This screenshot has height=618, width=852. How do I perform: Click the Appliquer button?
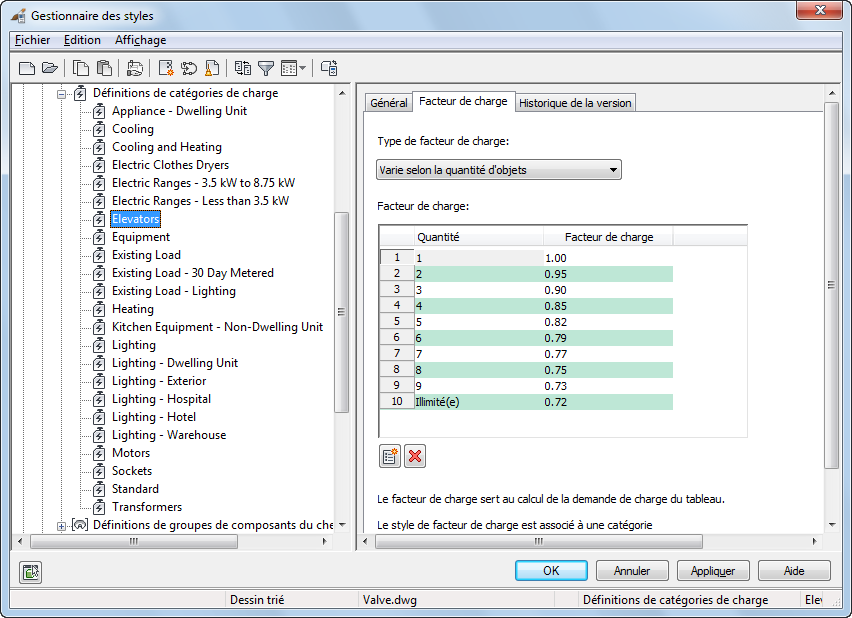point(712,571)
